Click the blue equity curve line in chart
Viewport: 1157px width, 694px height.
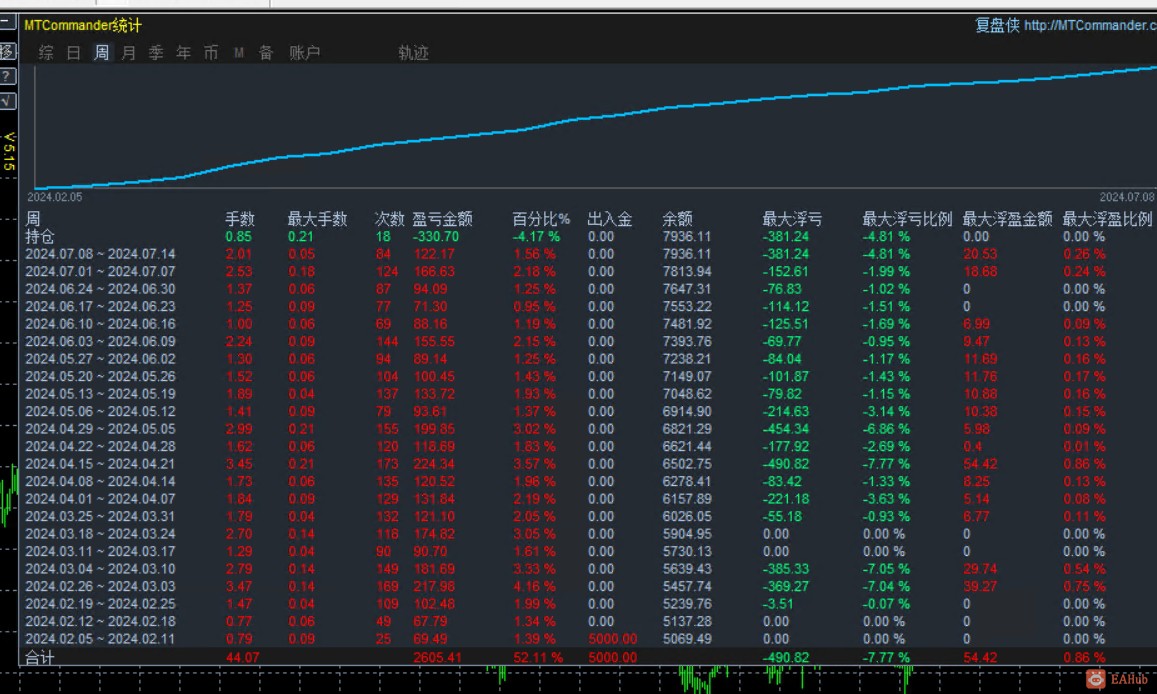point(600,116)
